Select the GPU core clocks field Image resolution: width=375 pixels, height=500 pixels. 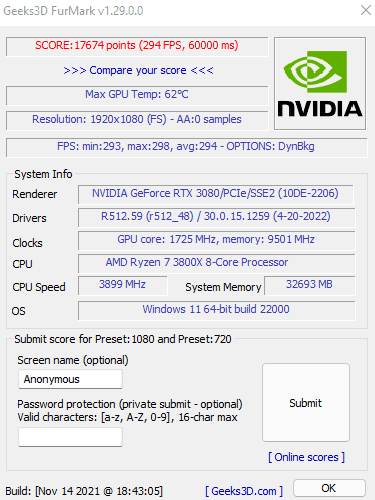[x=217, y=241]
